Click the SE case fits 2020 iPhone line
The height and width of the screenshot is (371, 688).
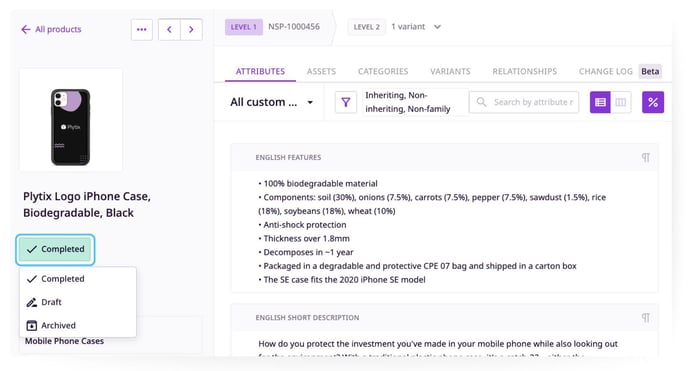pos(342,280)
